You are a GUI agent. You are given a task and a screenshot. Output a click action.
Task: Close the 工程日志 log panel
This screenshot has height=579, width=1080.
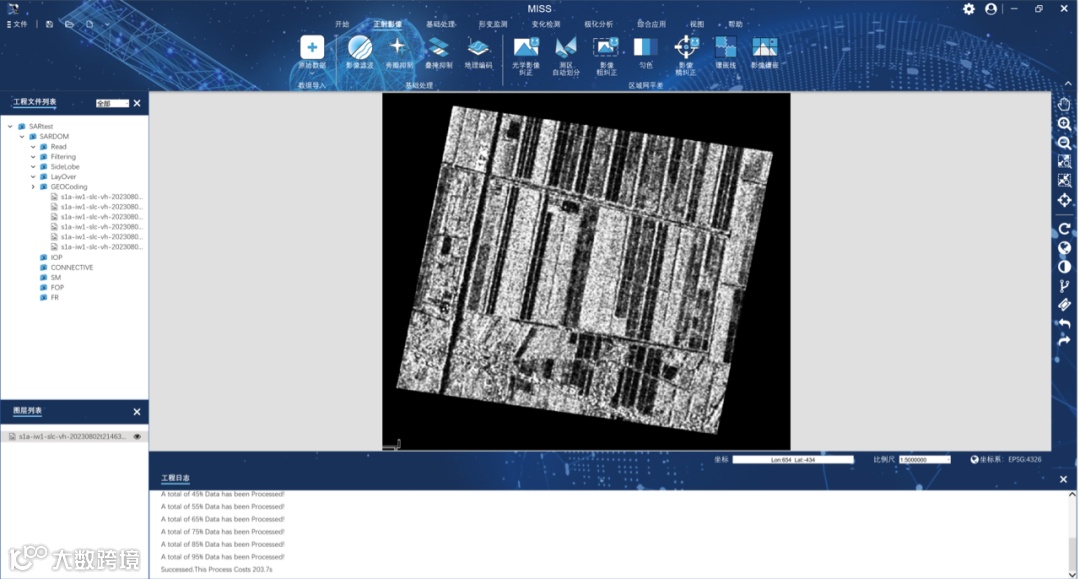click(x=1063, y=480)
